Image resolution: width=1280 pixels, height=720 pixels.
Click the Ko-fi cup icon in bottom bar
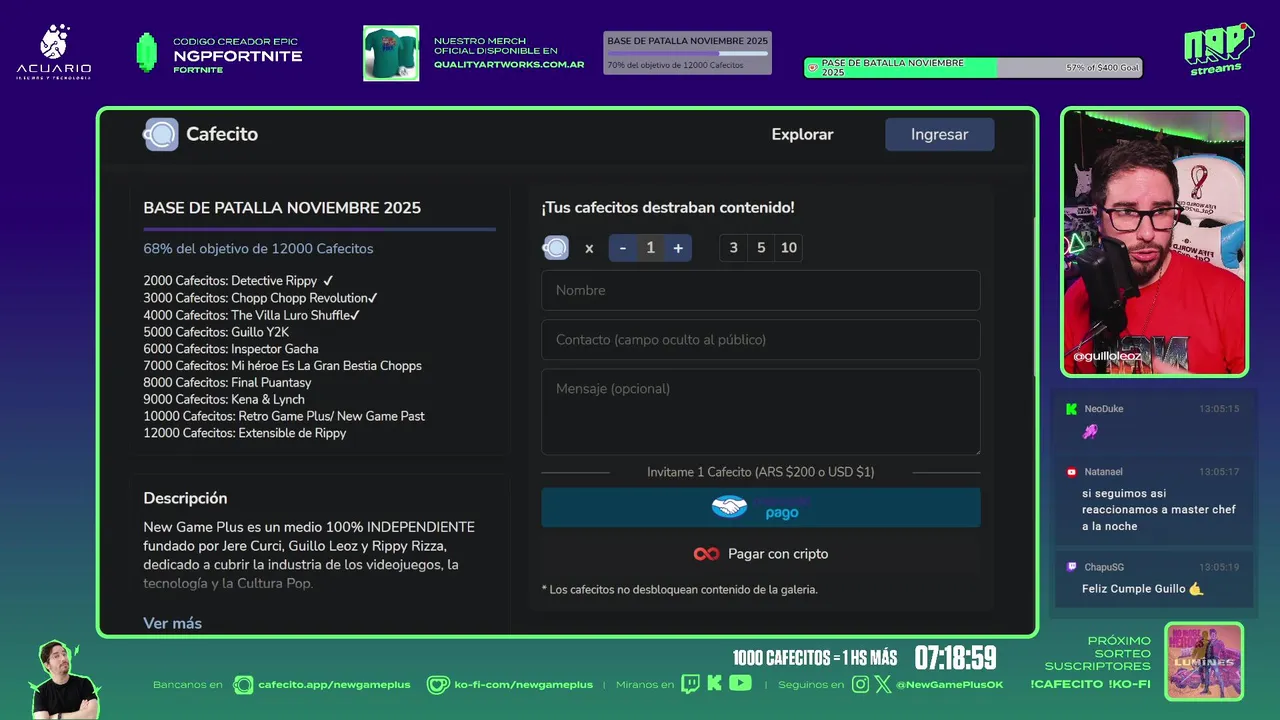[438, 685]
